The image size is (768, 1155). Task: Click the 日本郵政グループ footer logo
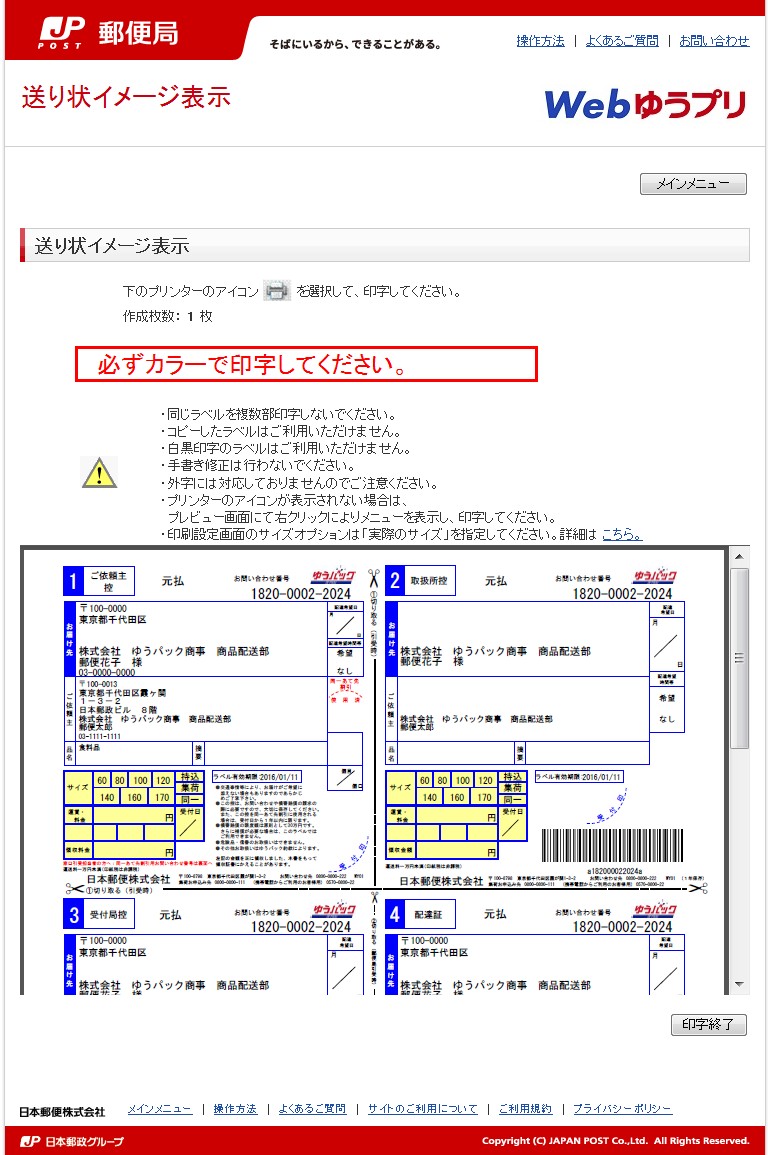71,1141
